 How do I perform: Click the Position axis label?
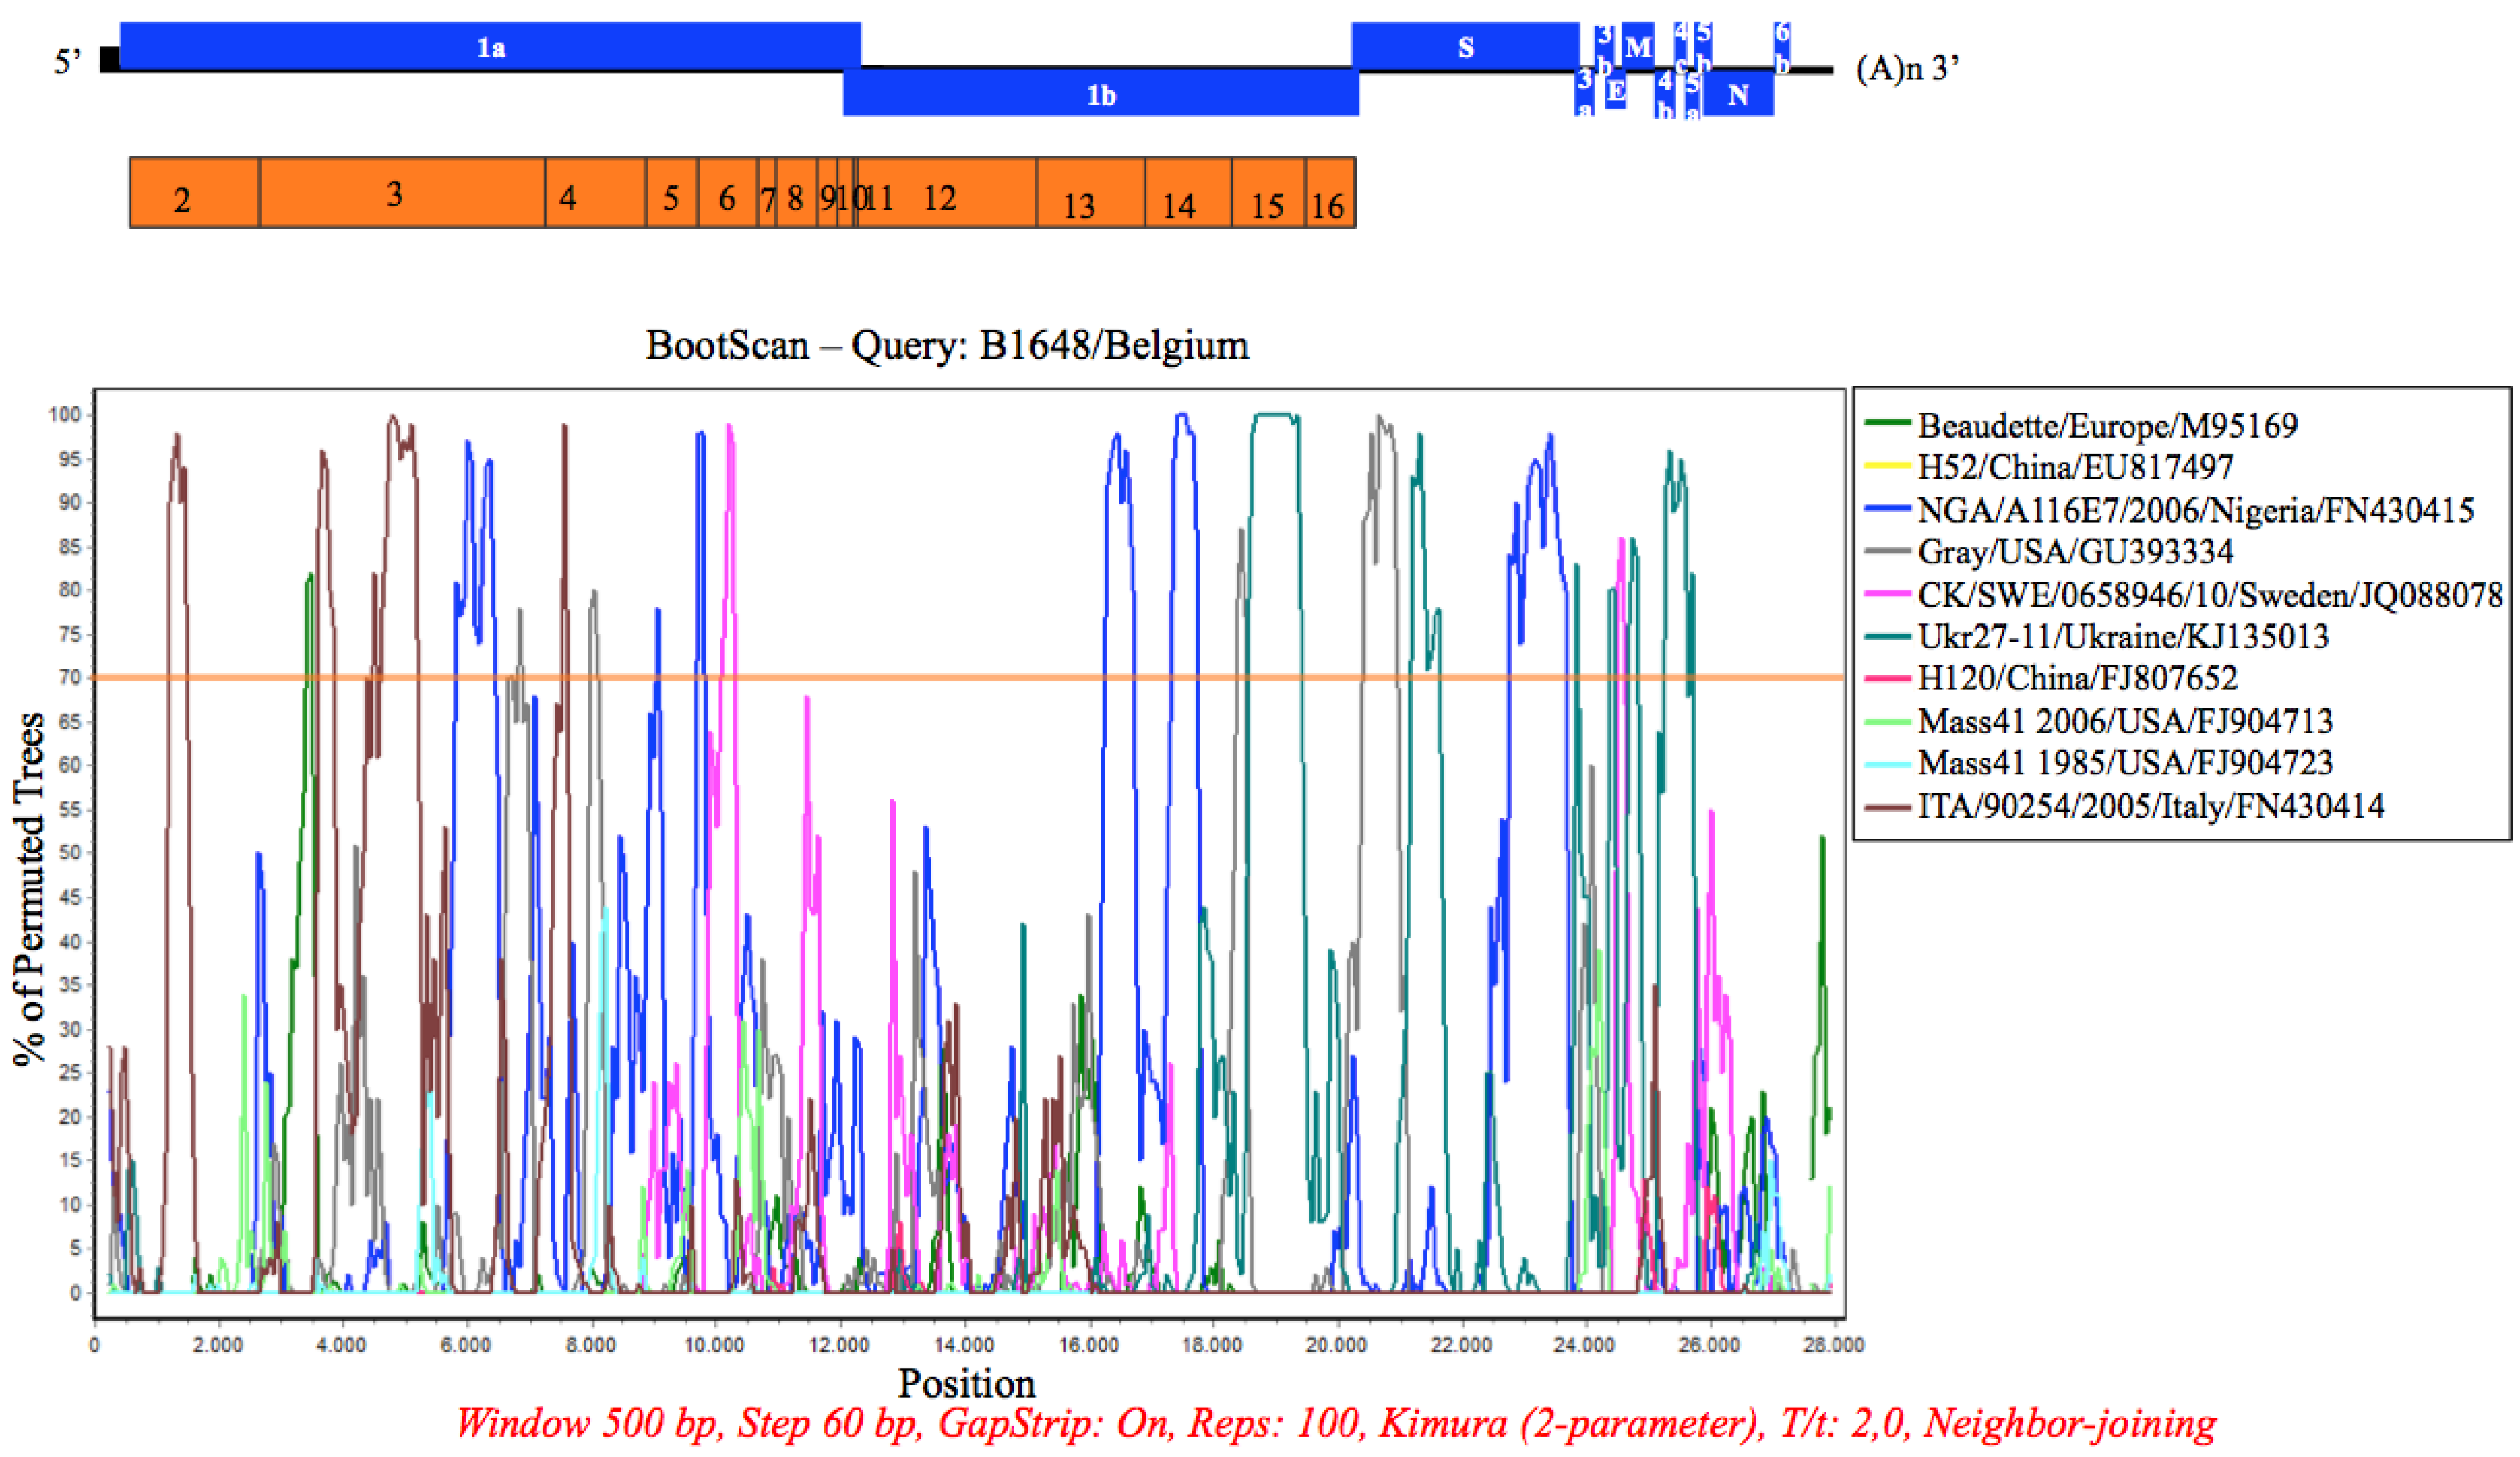(966, 1383)
